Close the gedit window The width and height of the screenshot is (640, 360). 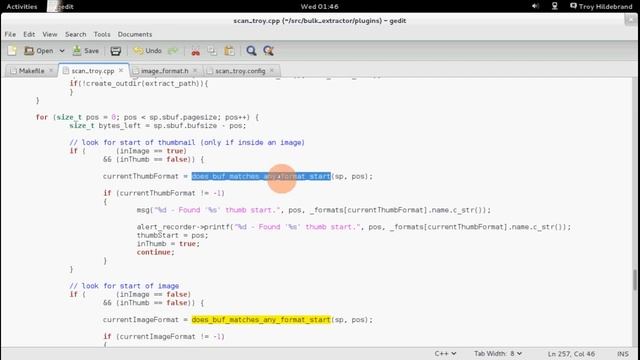[x=631, y=20]
